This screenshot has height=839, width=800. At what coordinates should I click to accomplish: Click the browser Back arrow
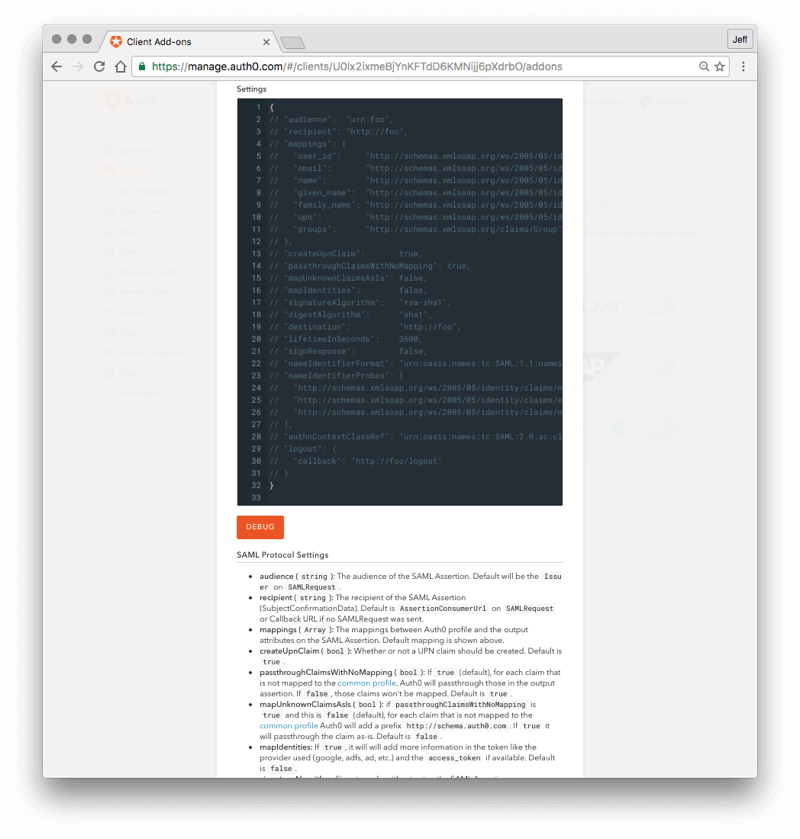57,66
